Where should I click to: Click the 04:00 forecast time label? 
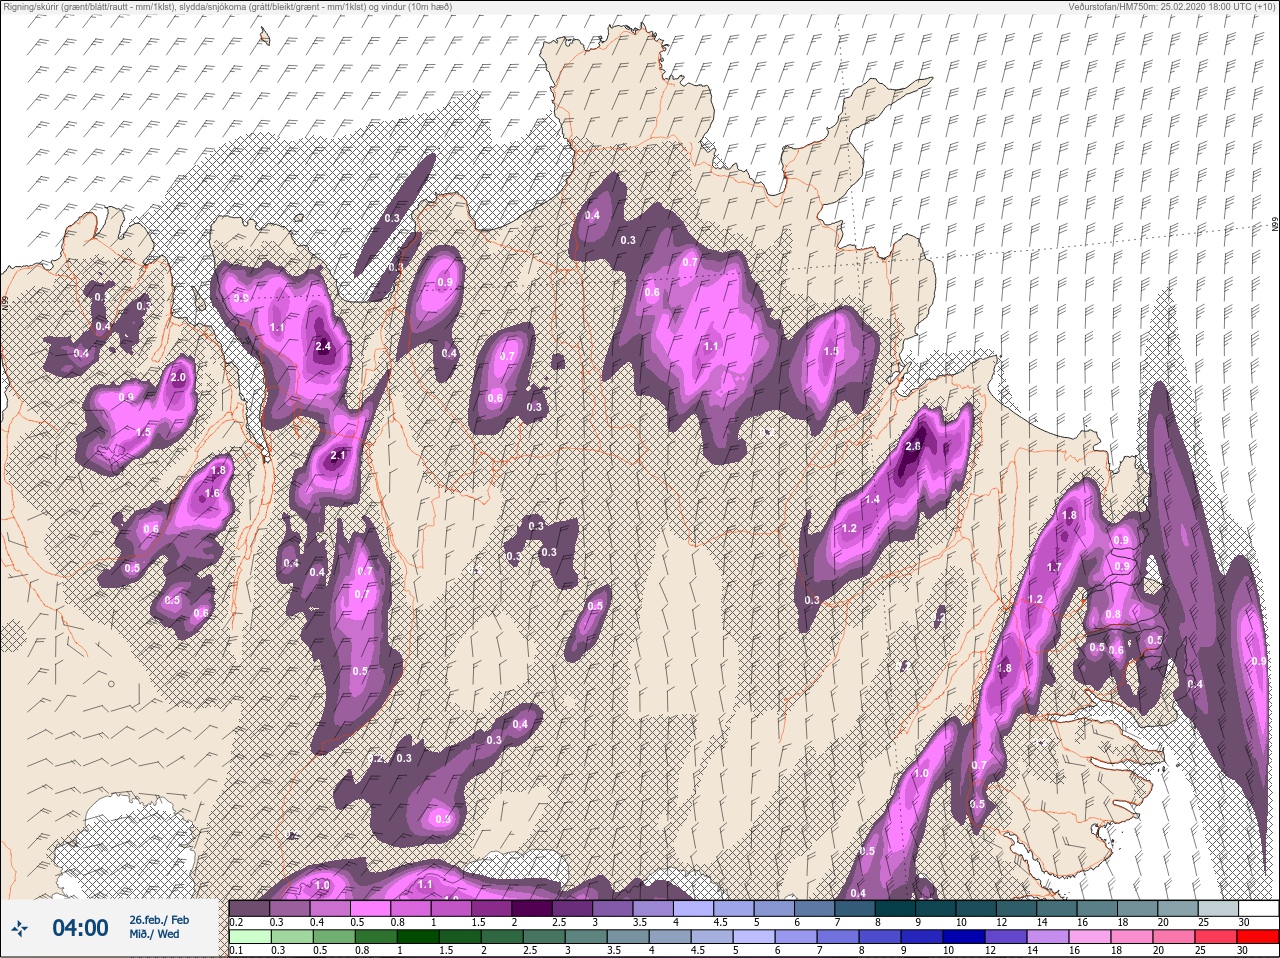click(80, 928)
